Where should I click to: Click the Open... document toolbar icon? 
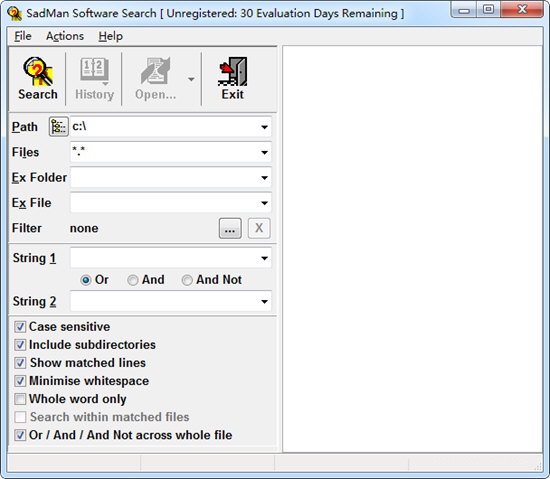tap(155, 71)
